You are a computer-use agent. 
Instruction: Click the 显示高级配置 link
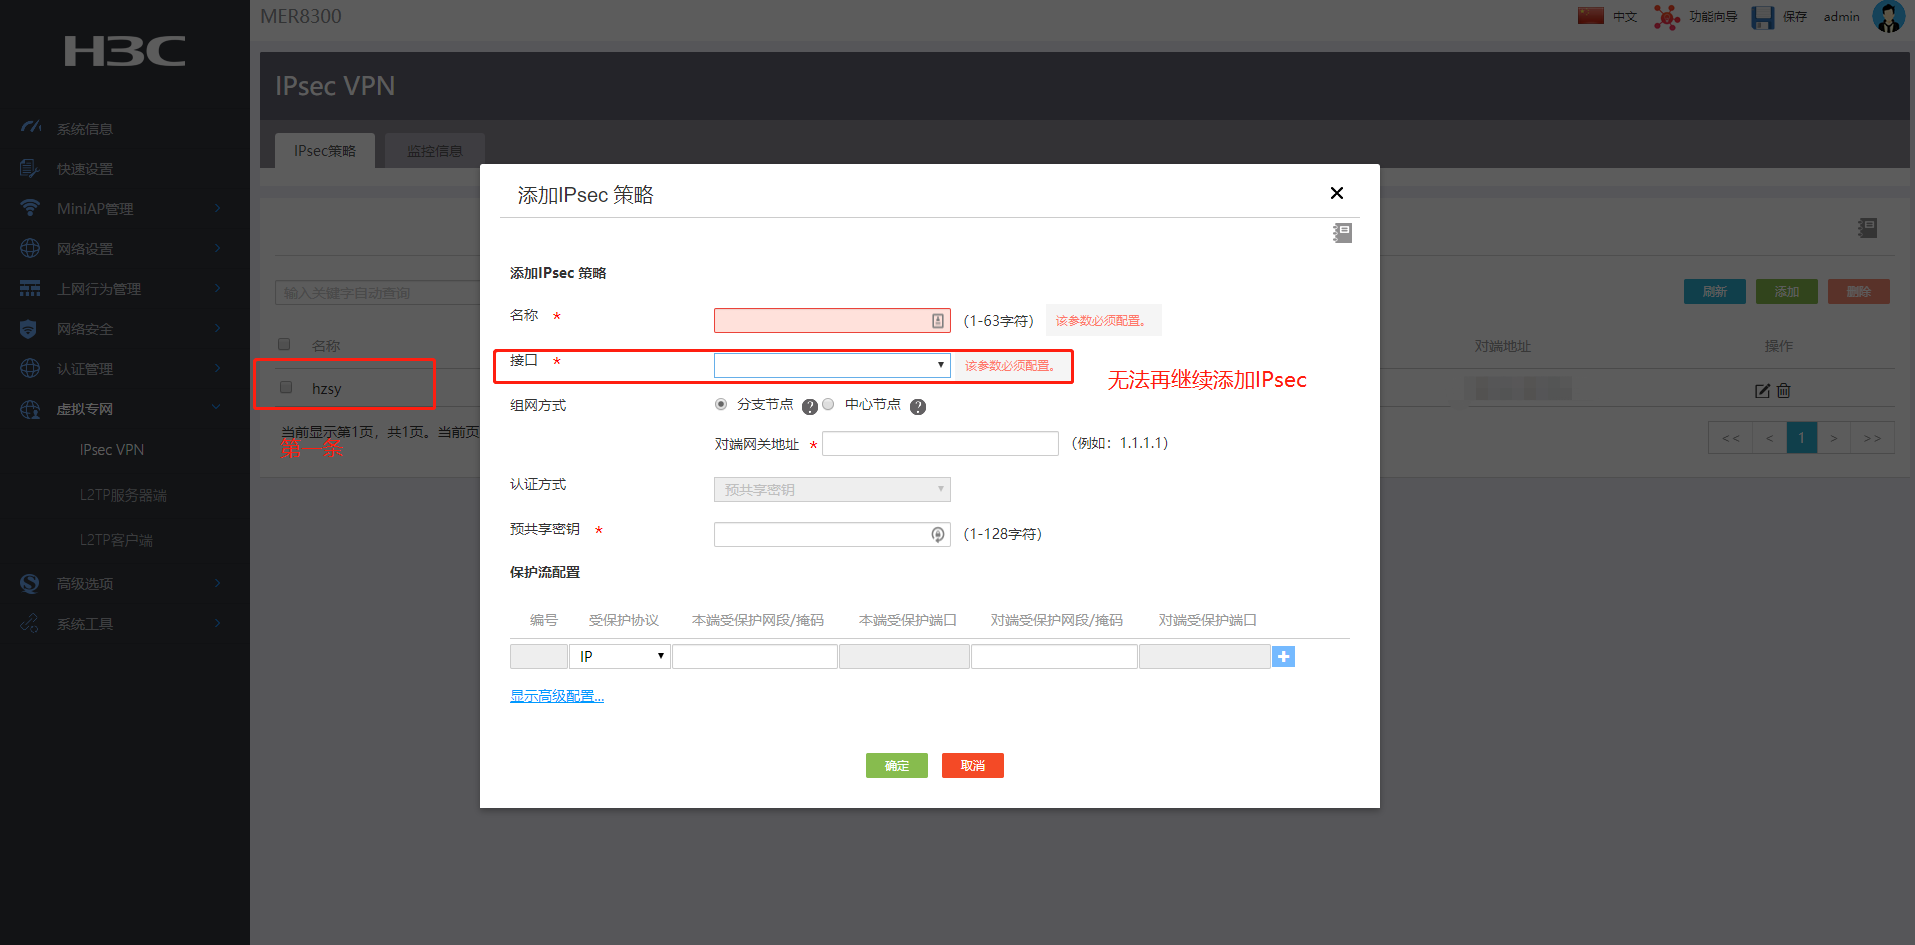pyautogui.click(x=557, y=696)
